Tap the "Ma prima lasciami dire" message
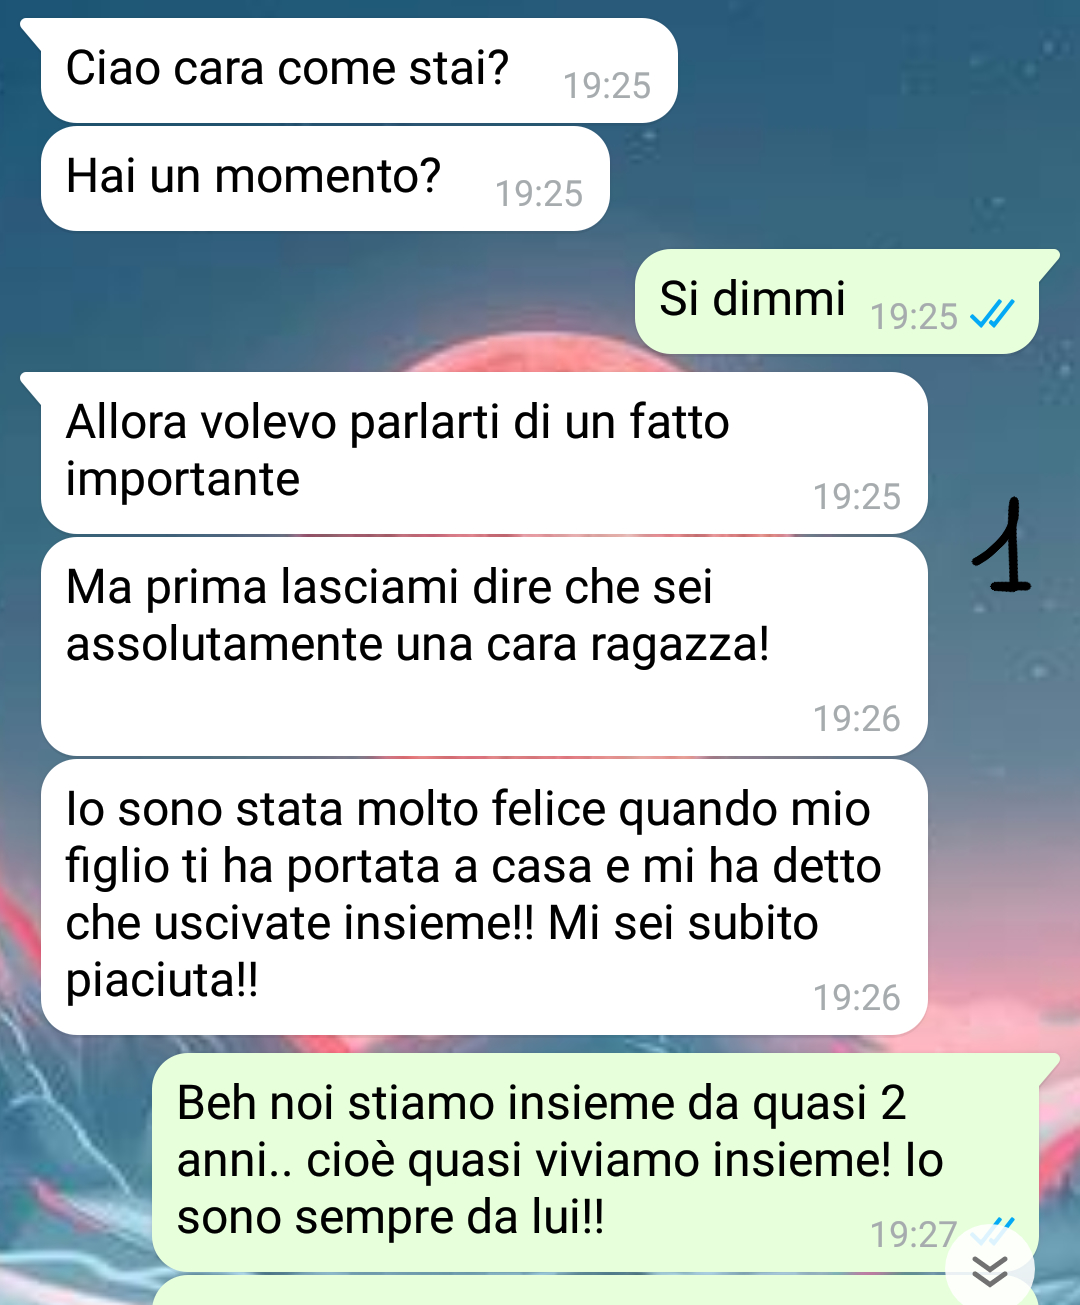Screen dimensions: 1080x1305 484,647
